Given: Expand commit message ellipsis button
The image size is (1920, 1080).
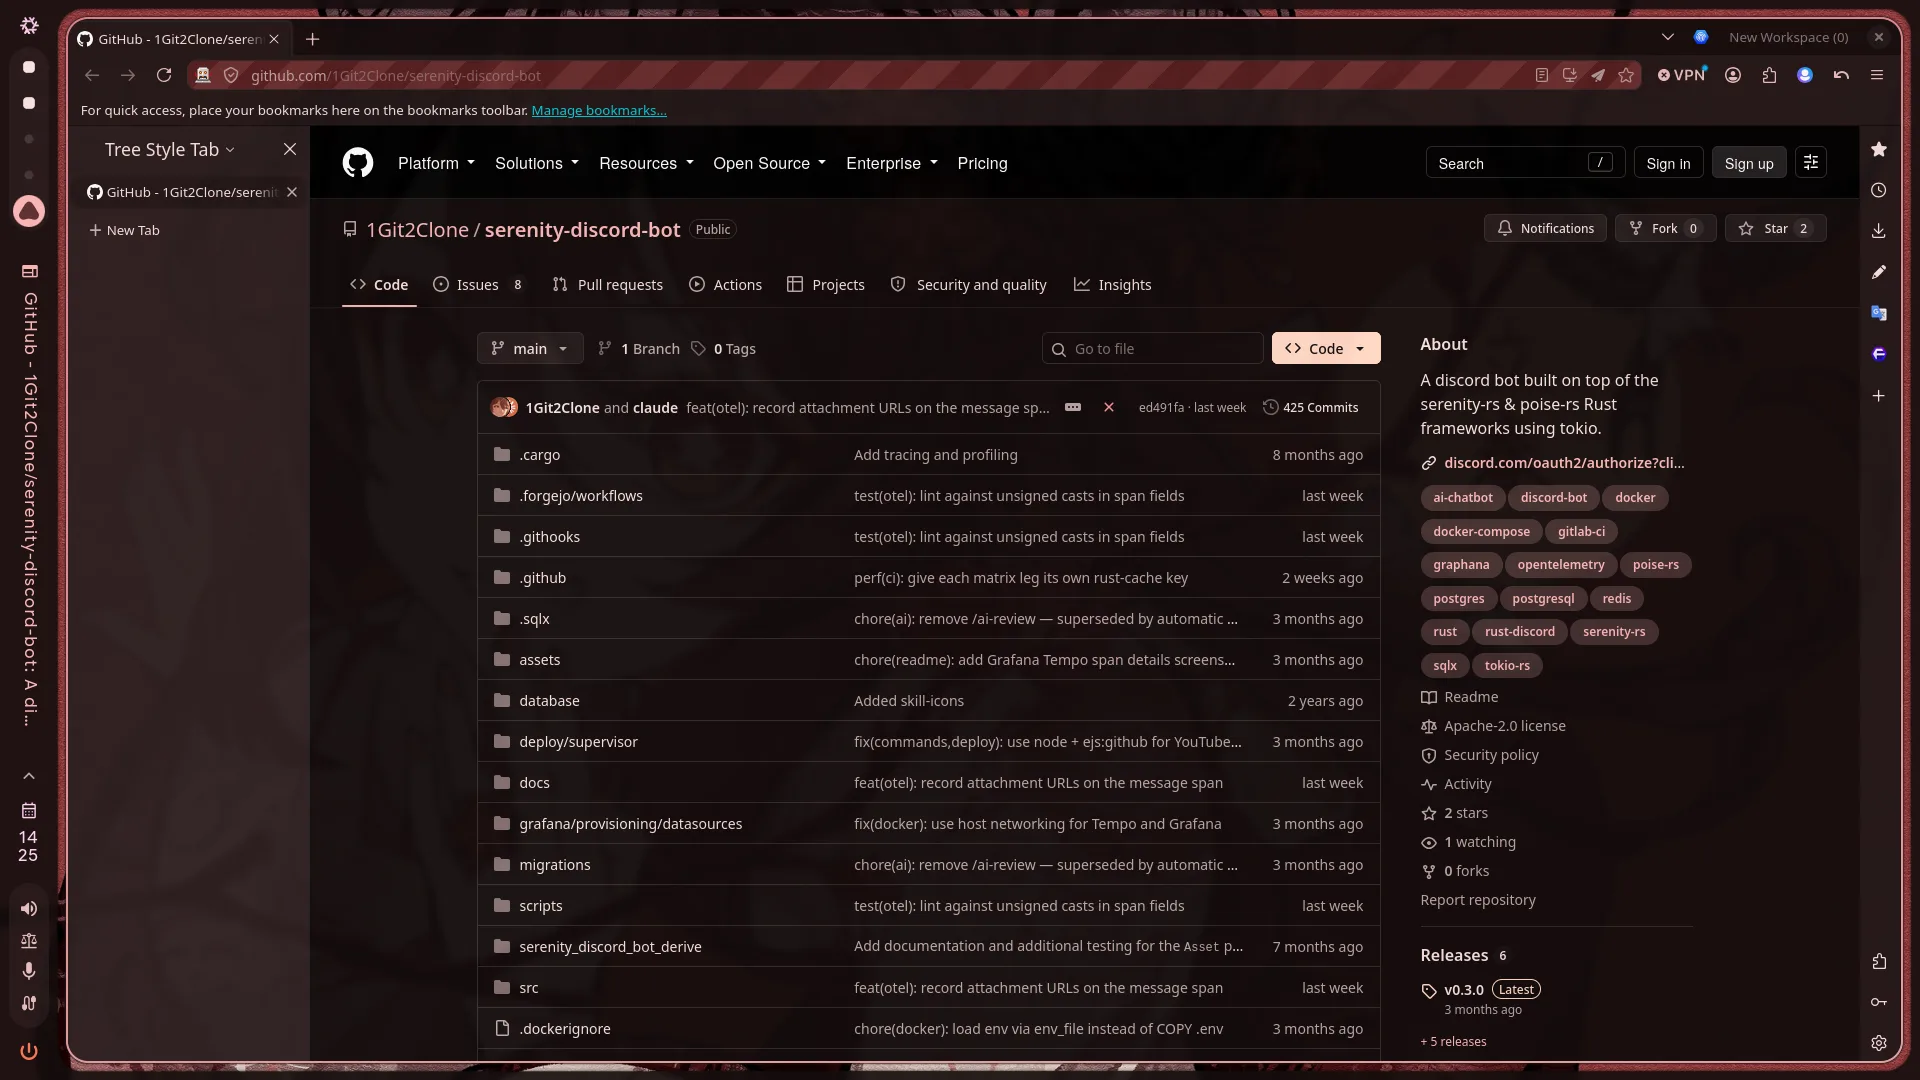Looking at the screenshot, I should 1073,407.
